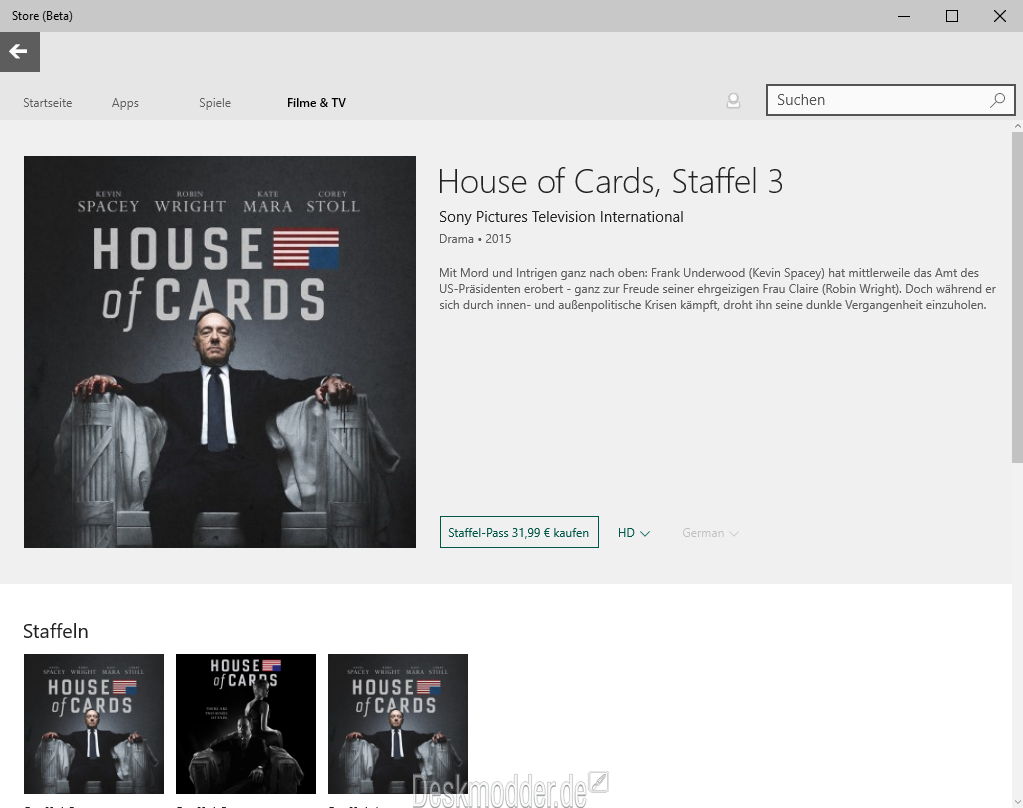1023x808 pixels.
Task: Click the Drama • 2015 genre line
Action: 475,239
